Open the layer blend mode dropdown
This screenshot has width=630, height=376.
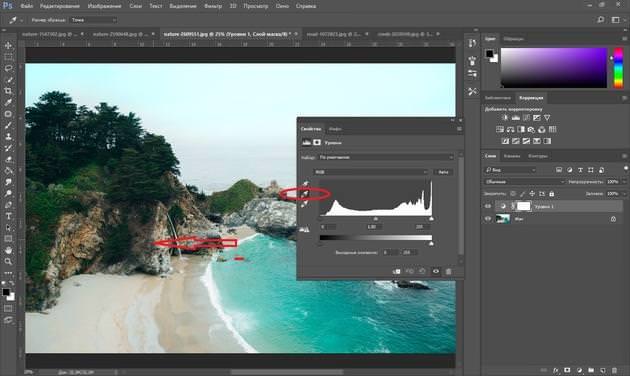point(525,182)
